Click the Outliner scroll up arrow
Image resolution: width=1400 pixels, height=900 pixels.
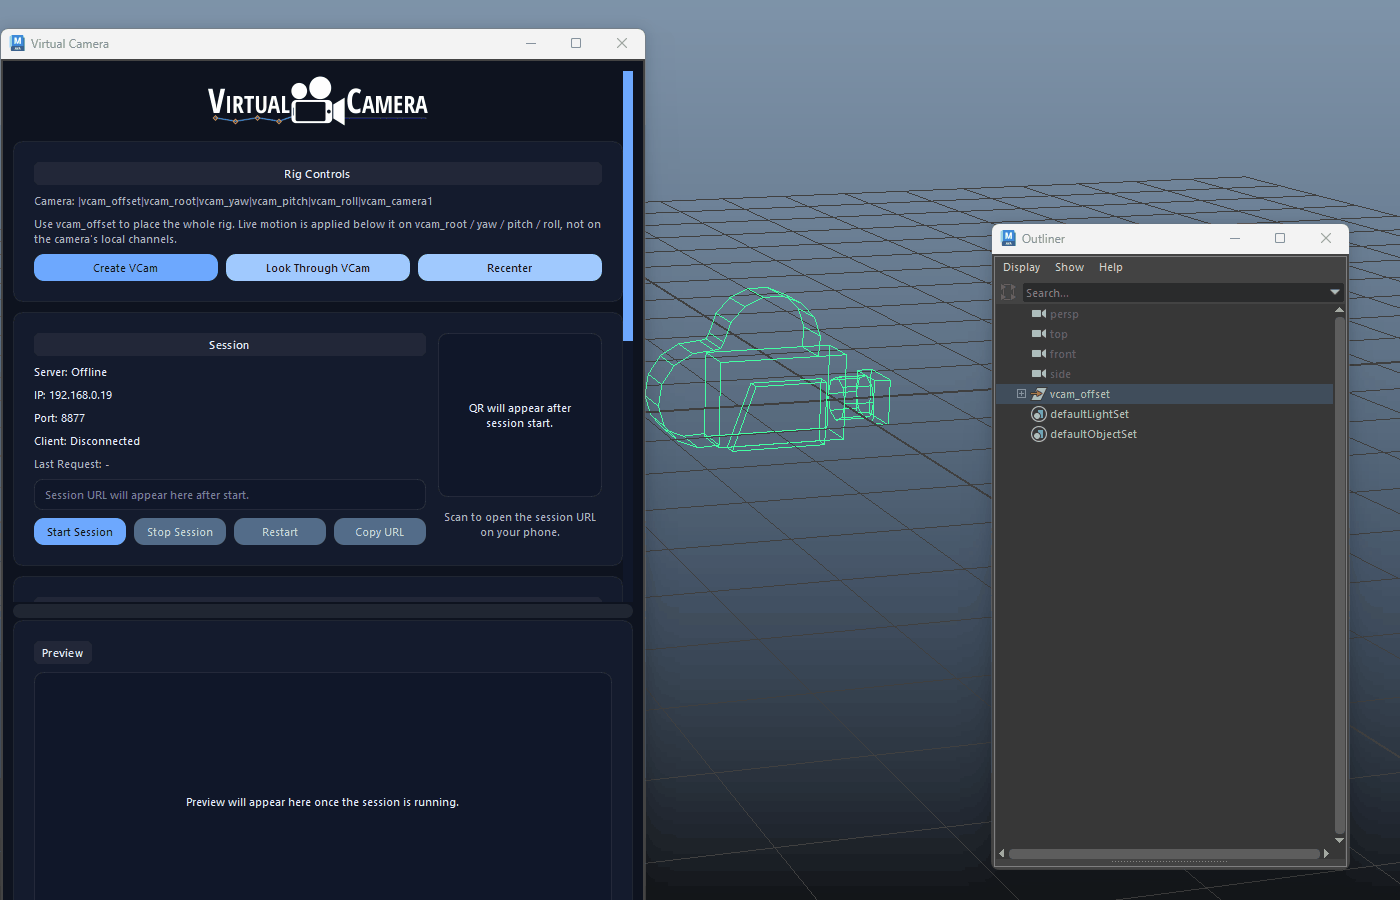[x=1340, y=310]
